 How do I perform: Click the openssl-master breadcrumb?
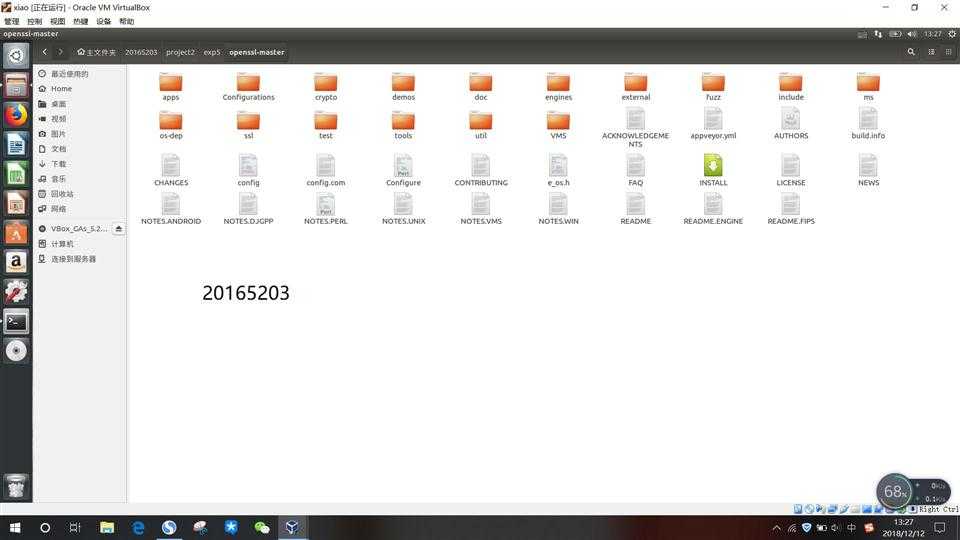coord(257,52)
